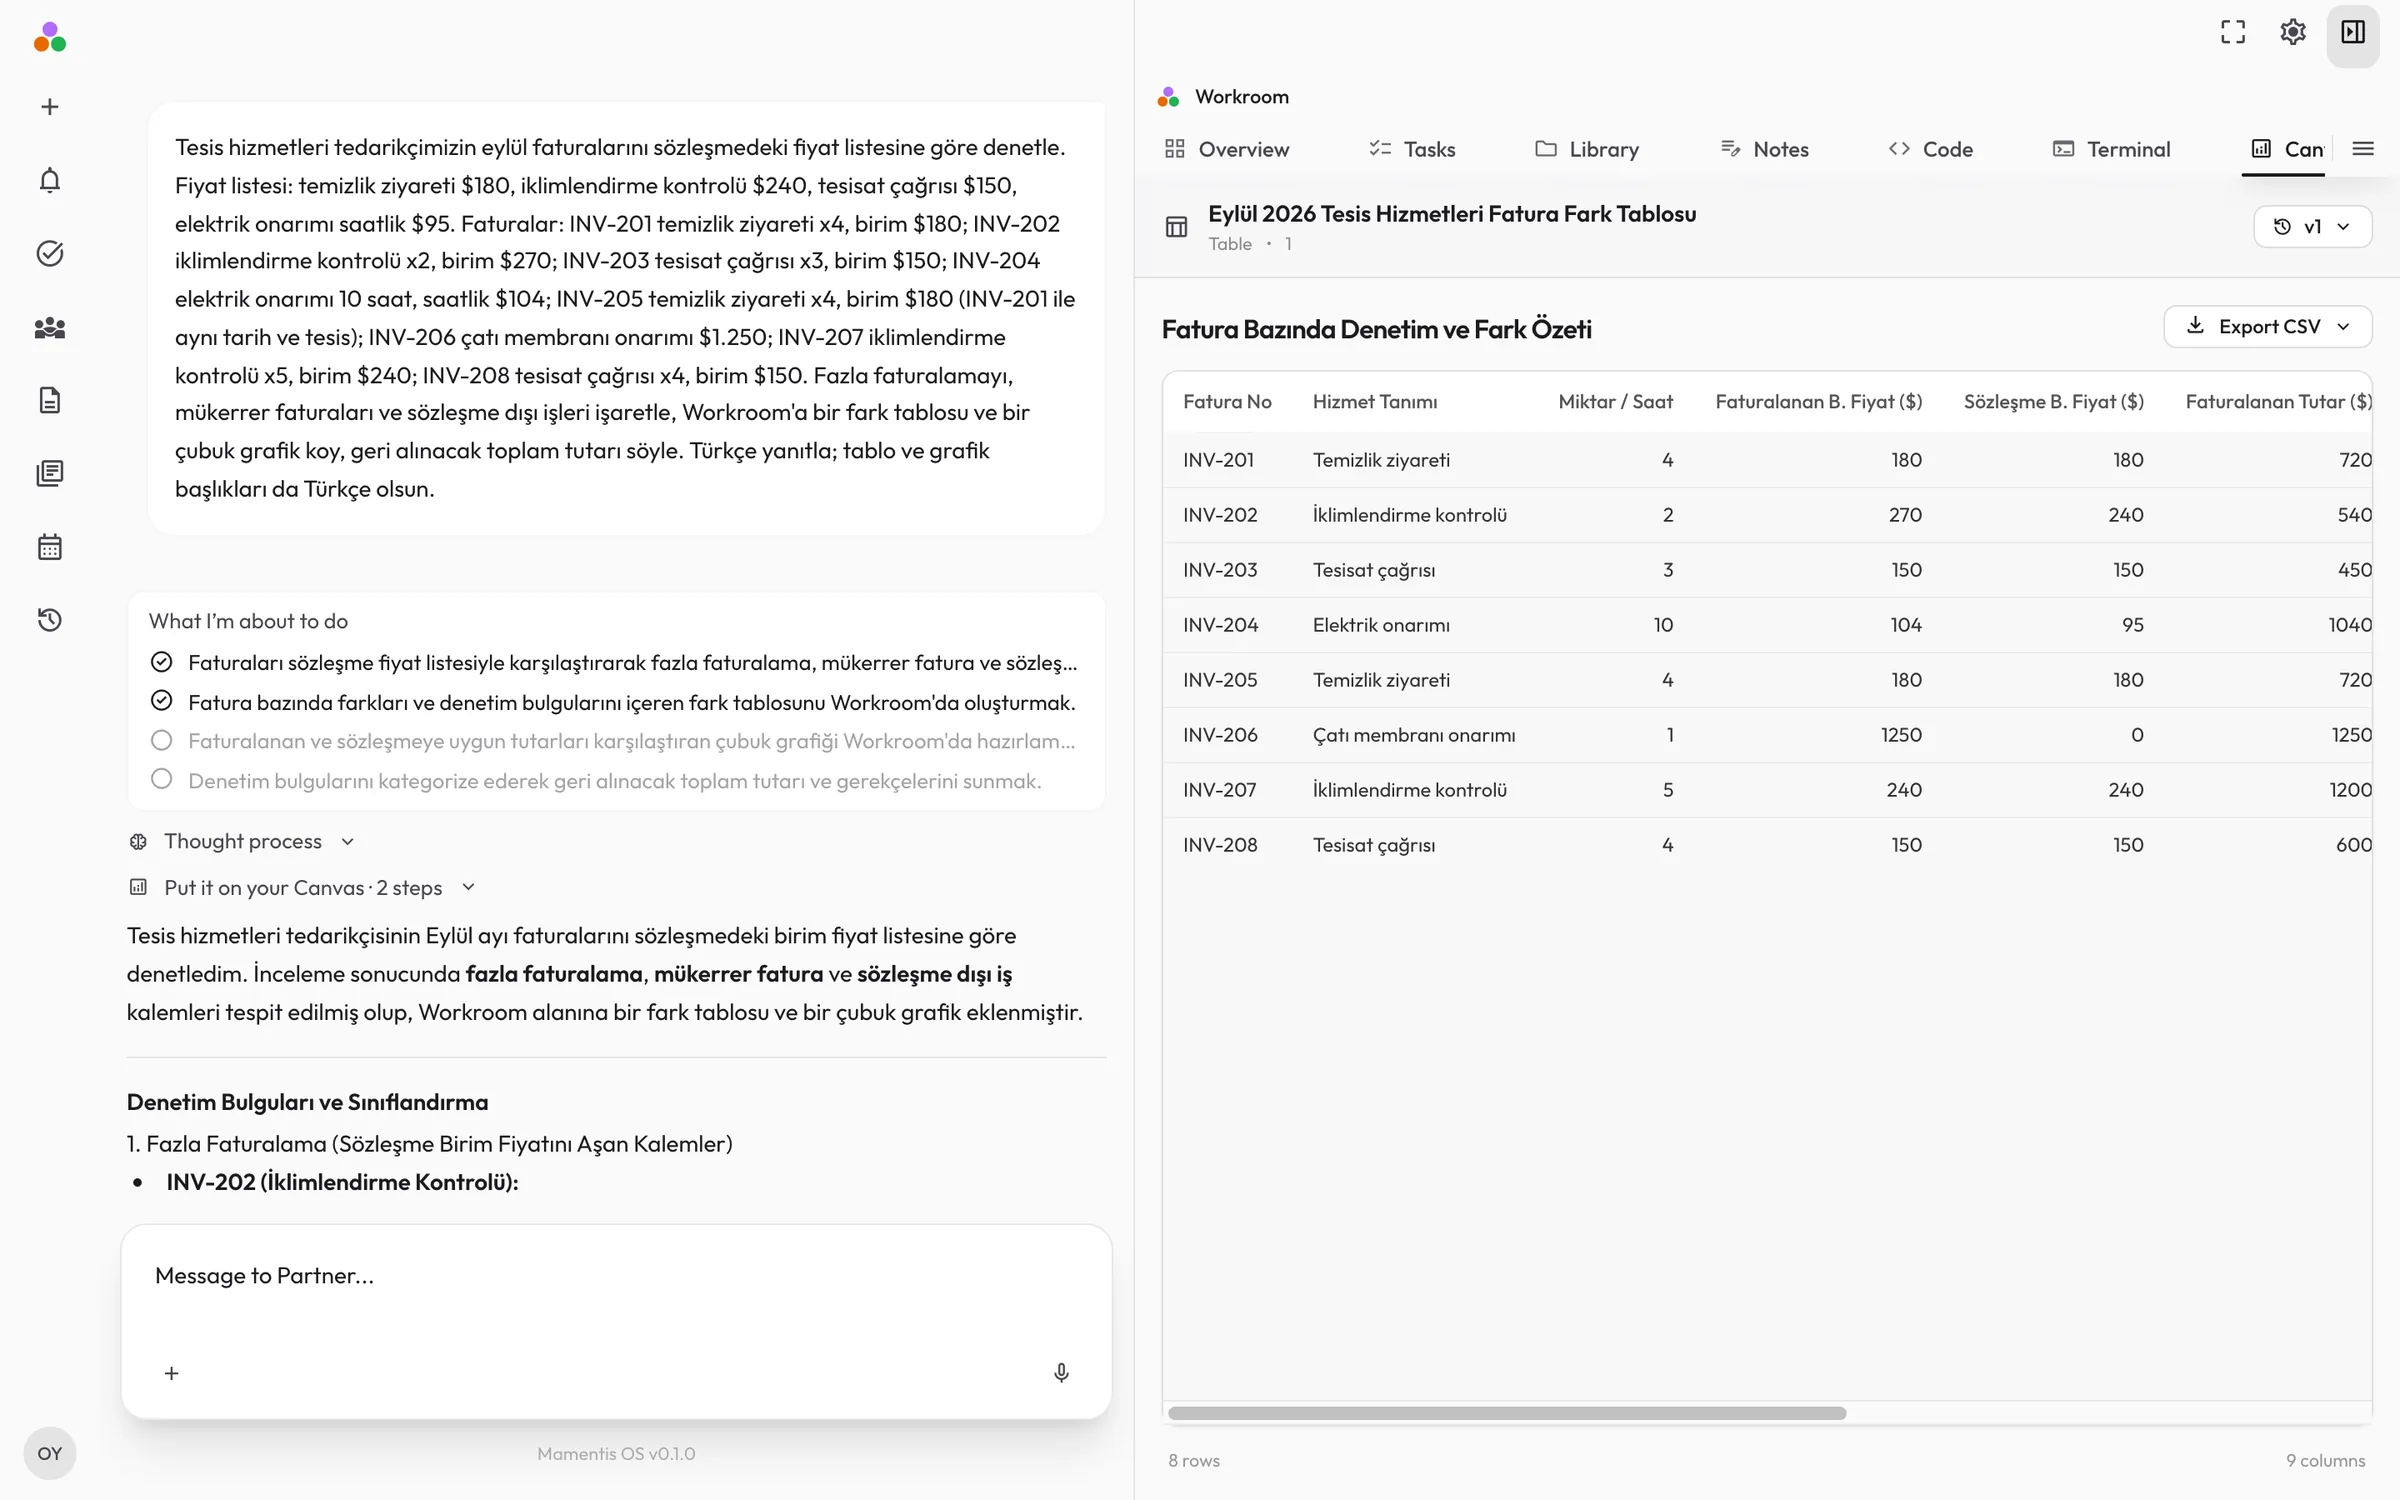
Task: Click the Export CSV button
Action: tap(2267, 327)
